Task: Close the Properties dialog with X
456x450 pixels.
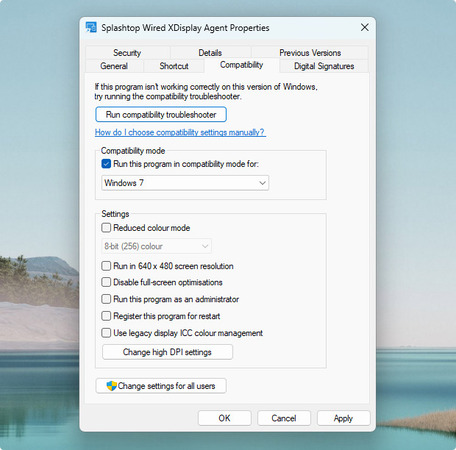Action: pyautogui.click(x=365, y=27)
